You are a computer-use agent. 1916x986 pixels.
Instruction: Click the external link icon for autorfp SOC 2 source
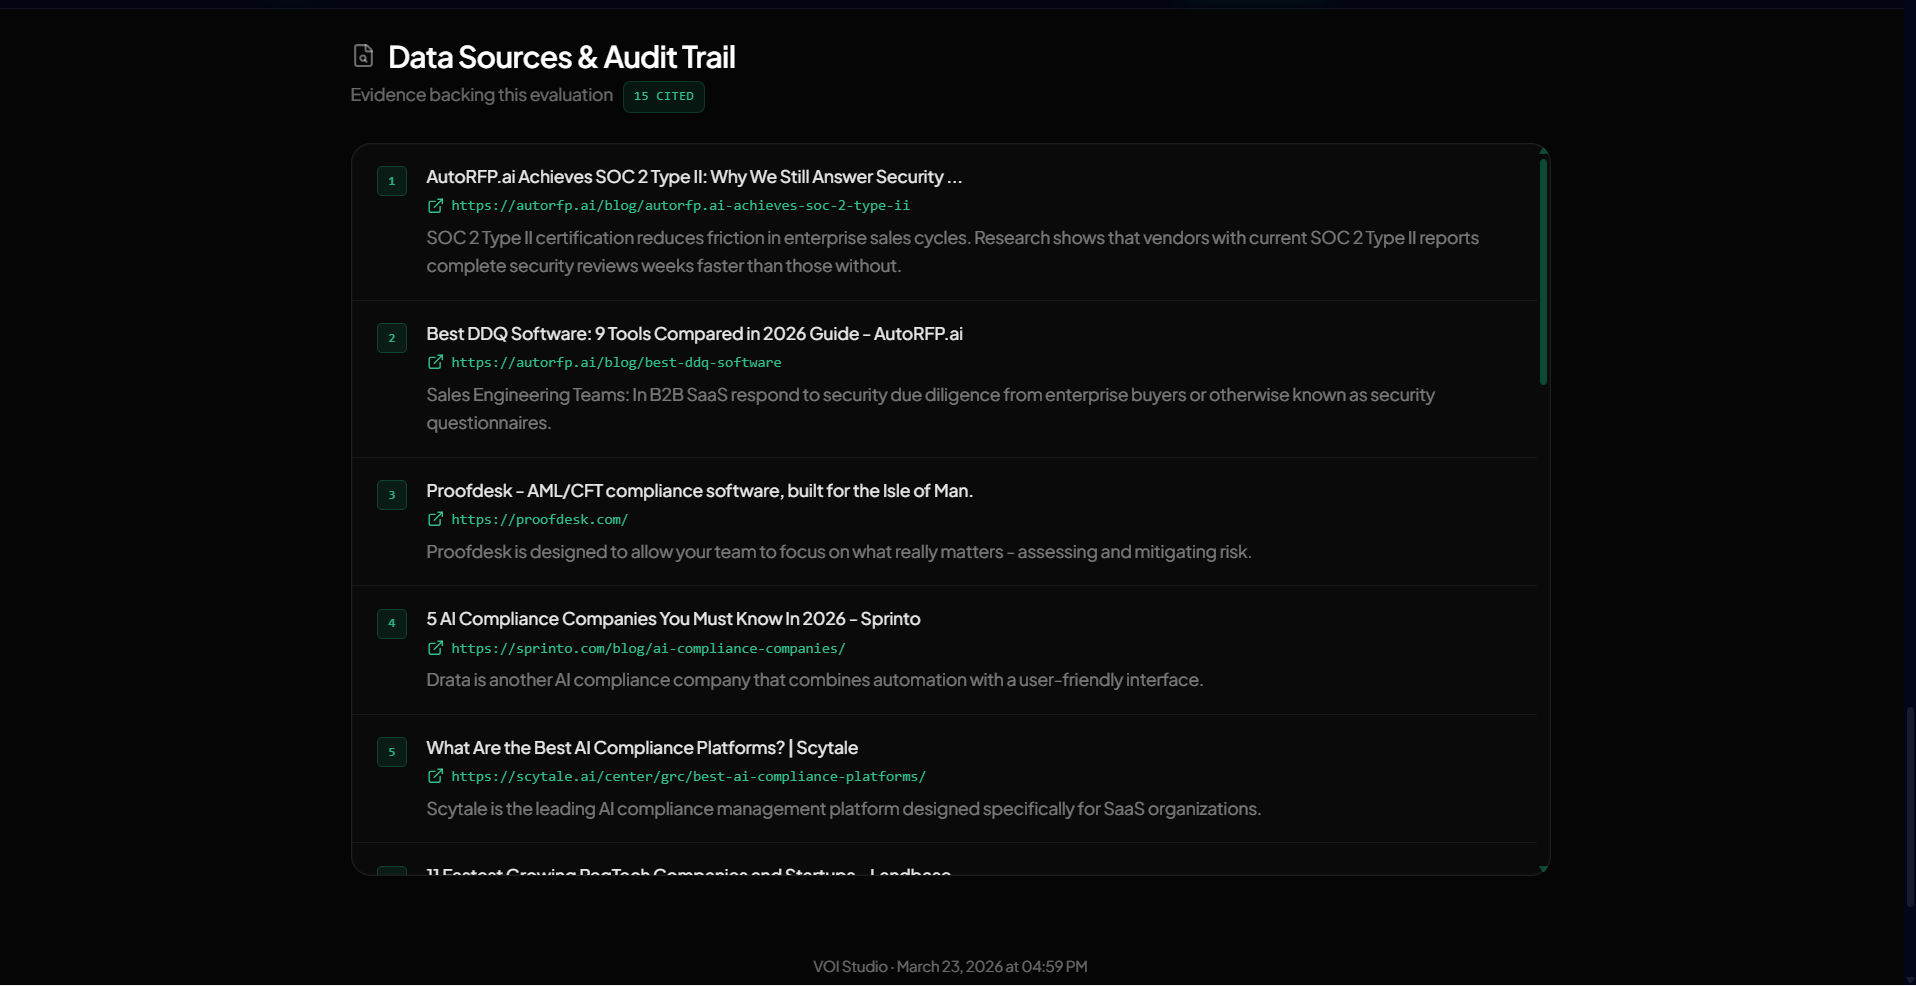click(436, 206)
